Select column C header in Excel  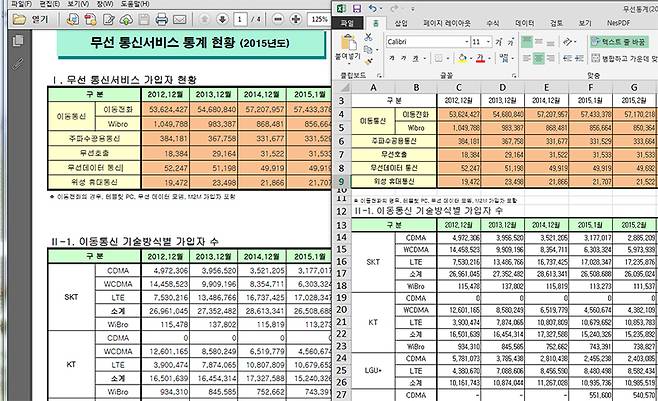click(x=459, y=87)
